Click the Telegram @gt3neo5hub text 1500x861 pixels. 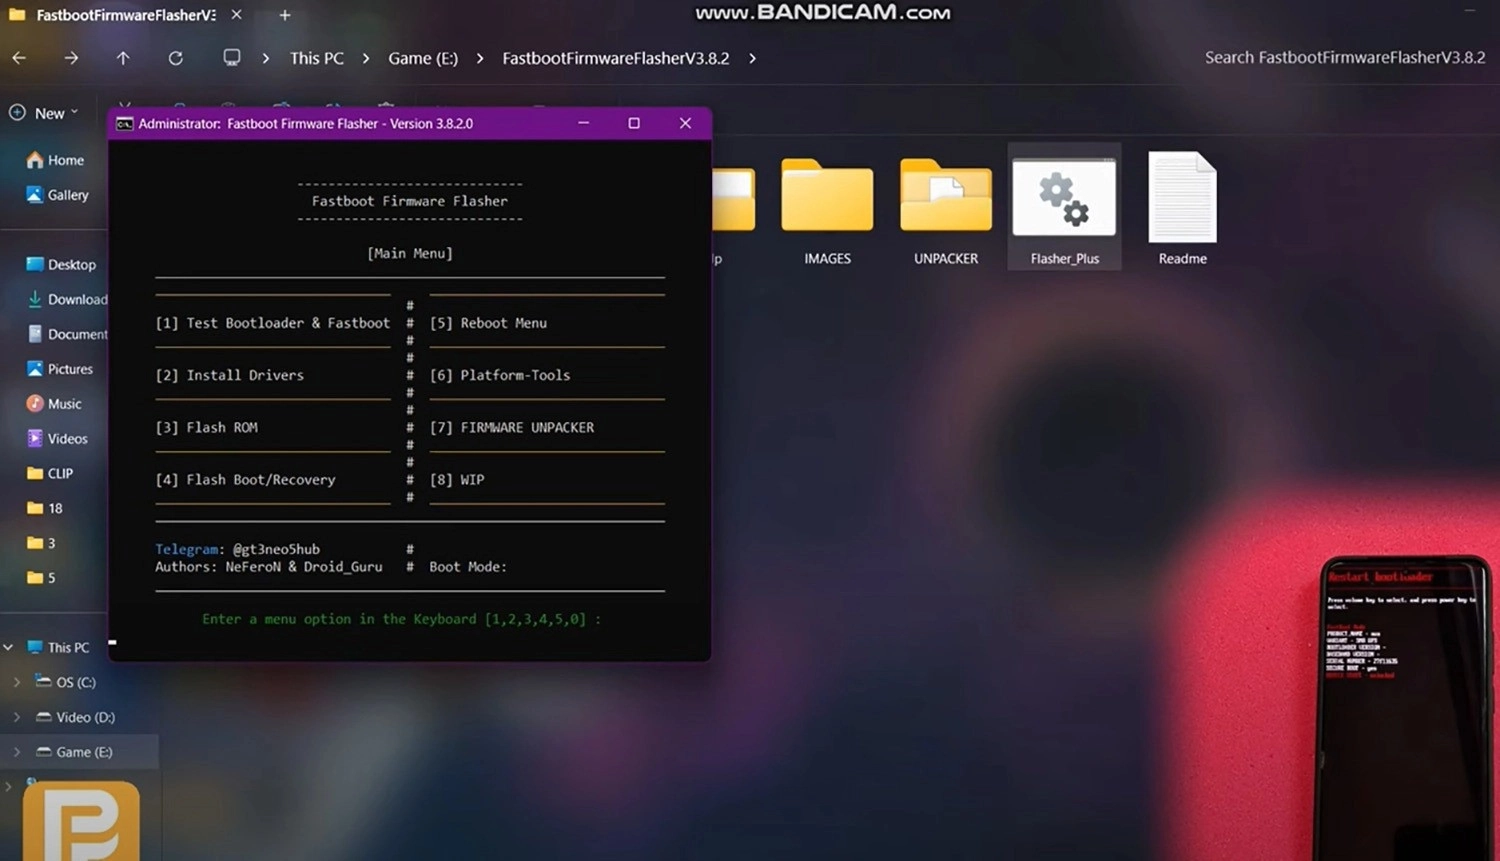[238, 549]
